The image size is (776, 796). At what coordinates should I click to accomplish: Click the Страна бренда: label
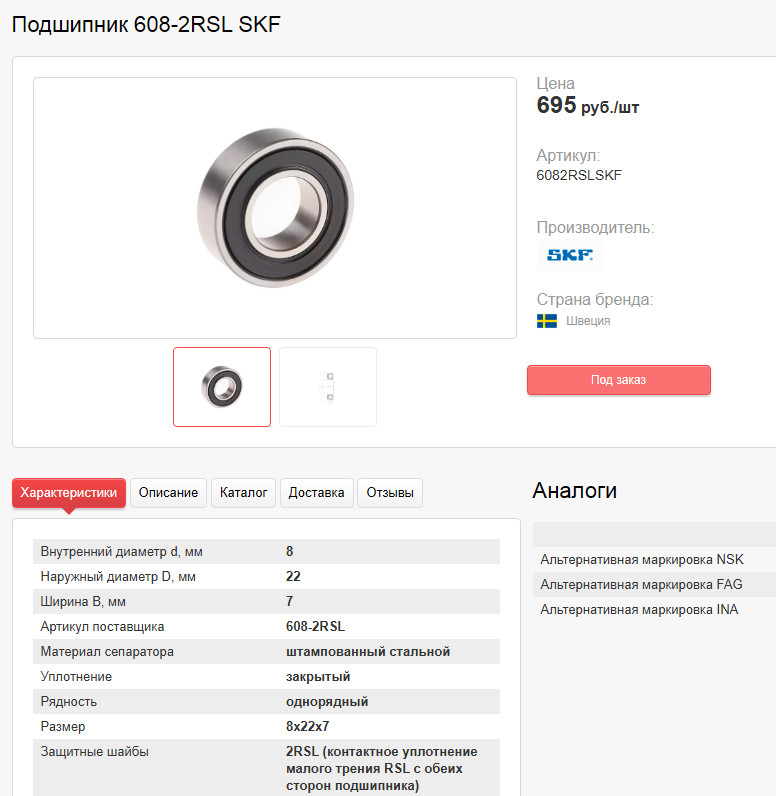(595, 300)
